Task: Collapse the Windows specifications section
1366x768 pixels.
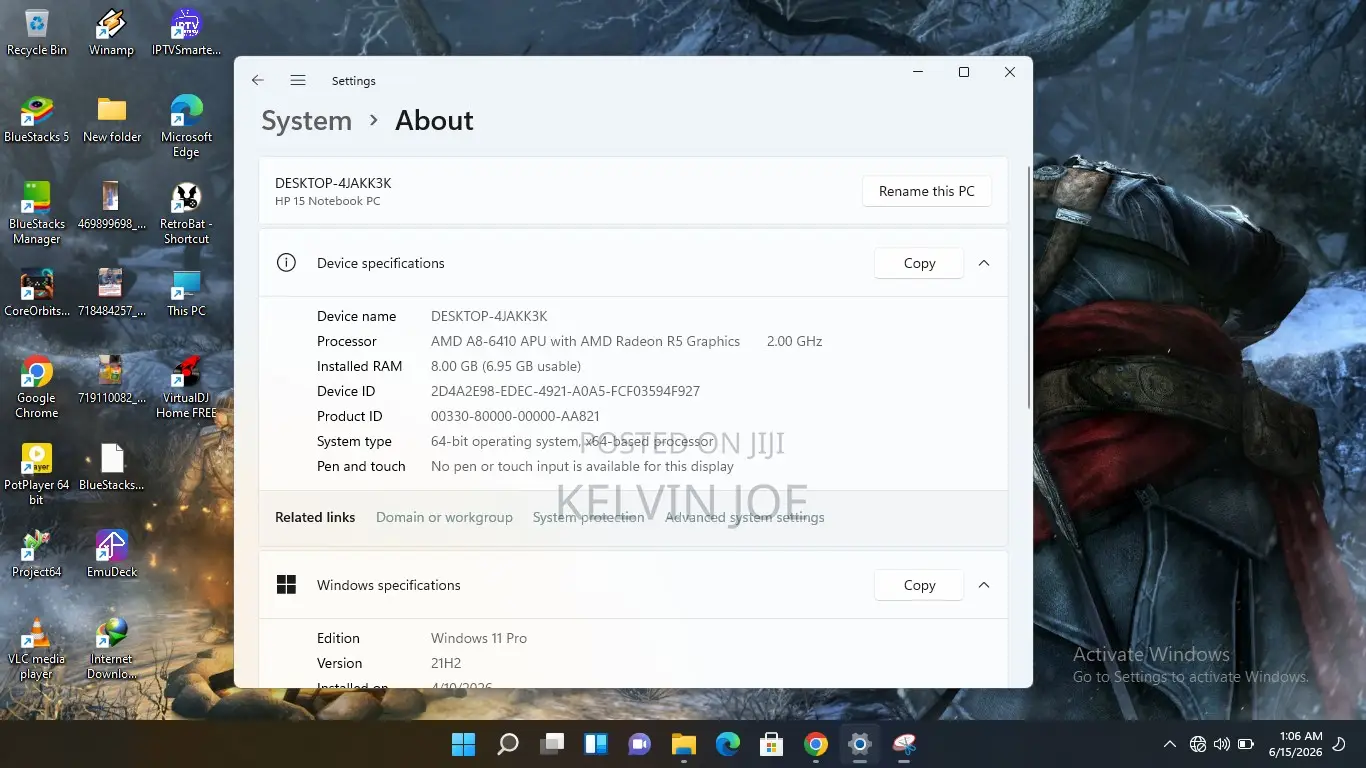Action: 984,585
